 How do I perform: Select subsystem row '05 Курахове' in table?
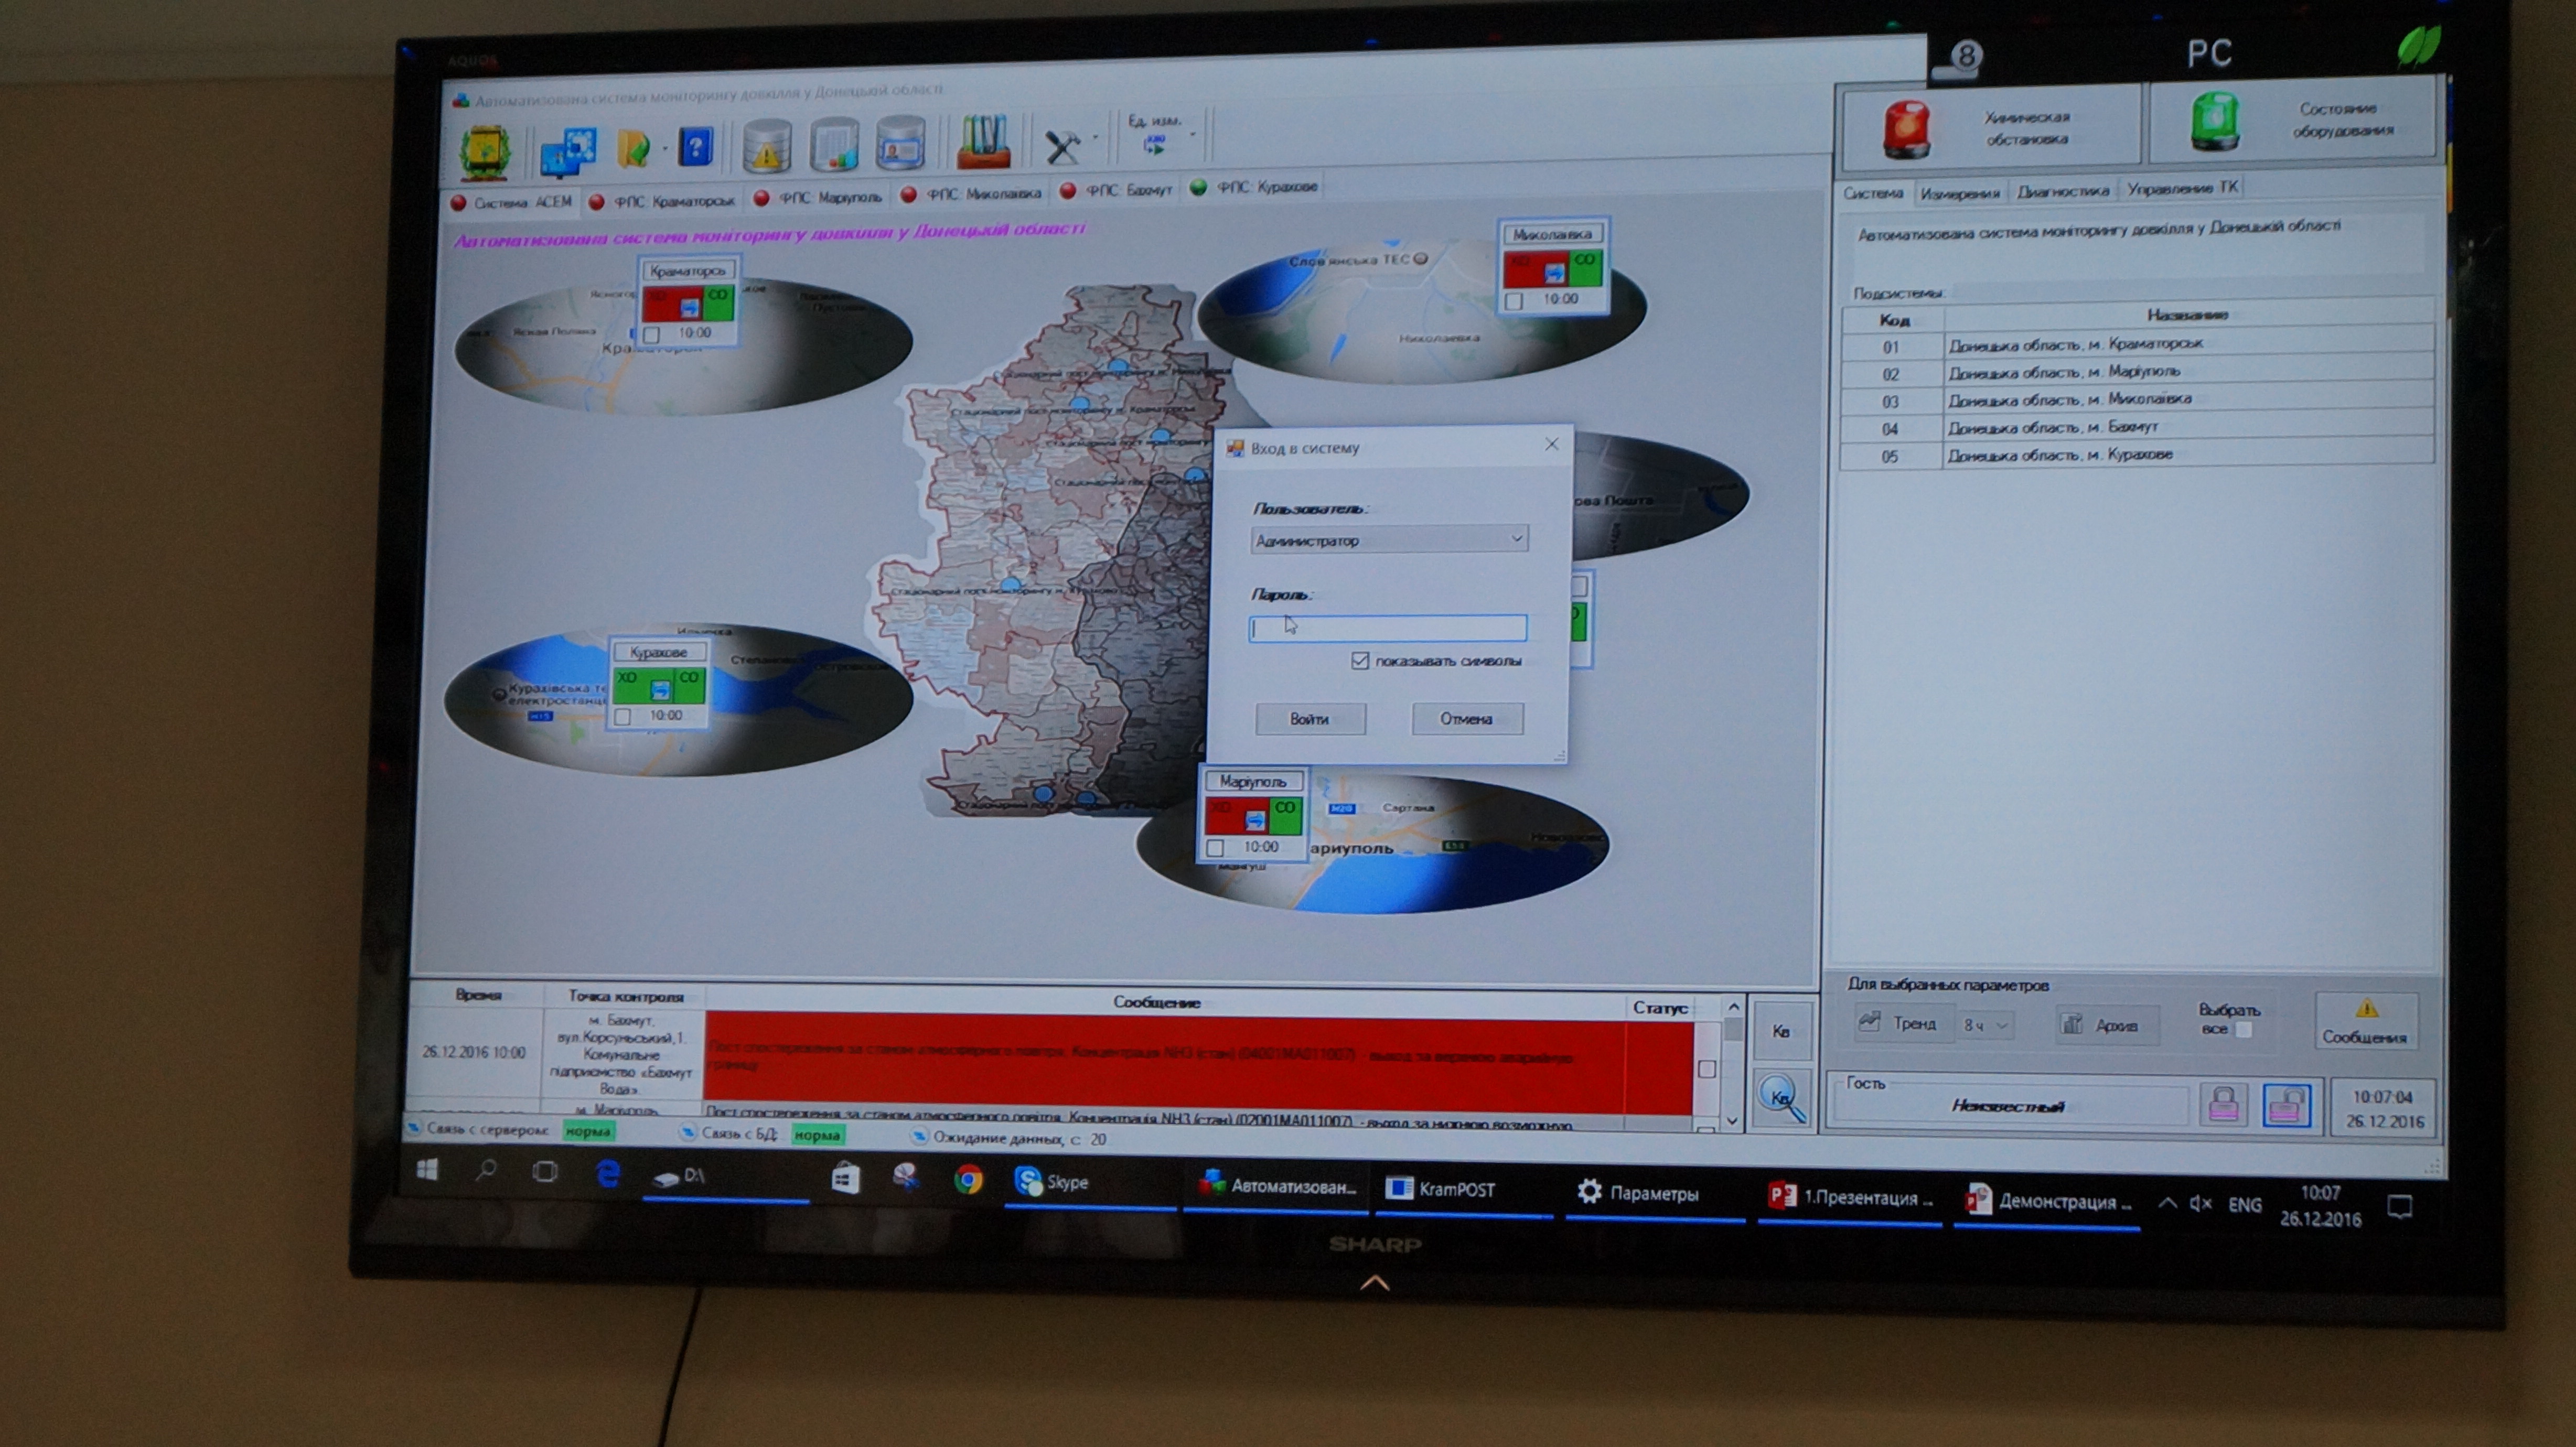pos(2138,455)
